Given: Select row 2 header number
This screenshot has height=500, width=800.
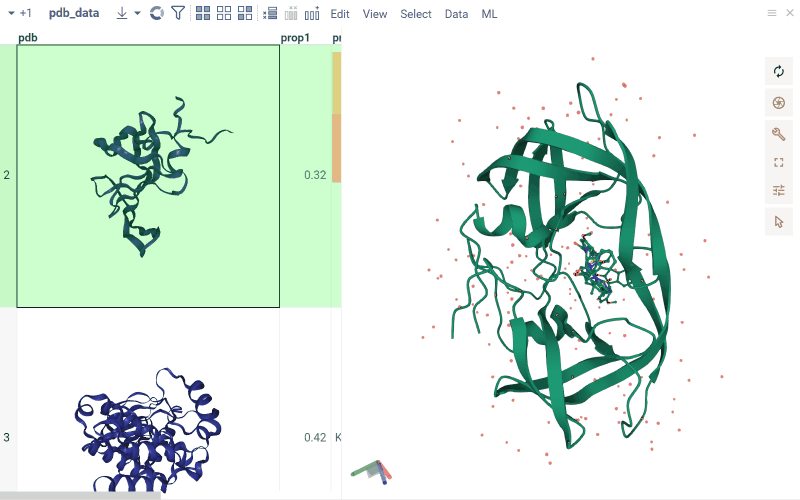Looking at the screenshot, I should click(8, 176).
